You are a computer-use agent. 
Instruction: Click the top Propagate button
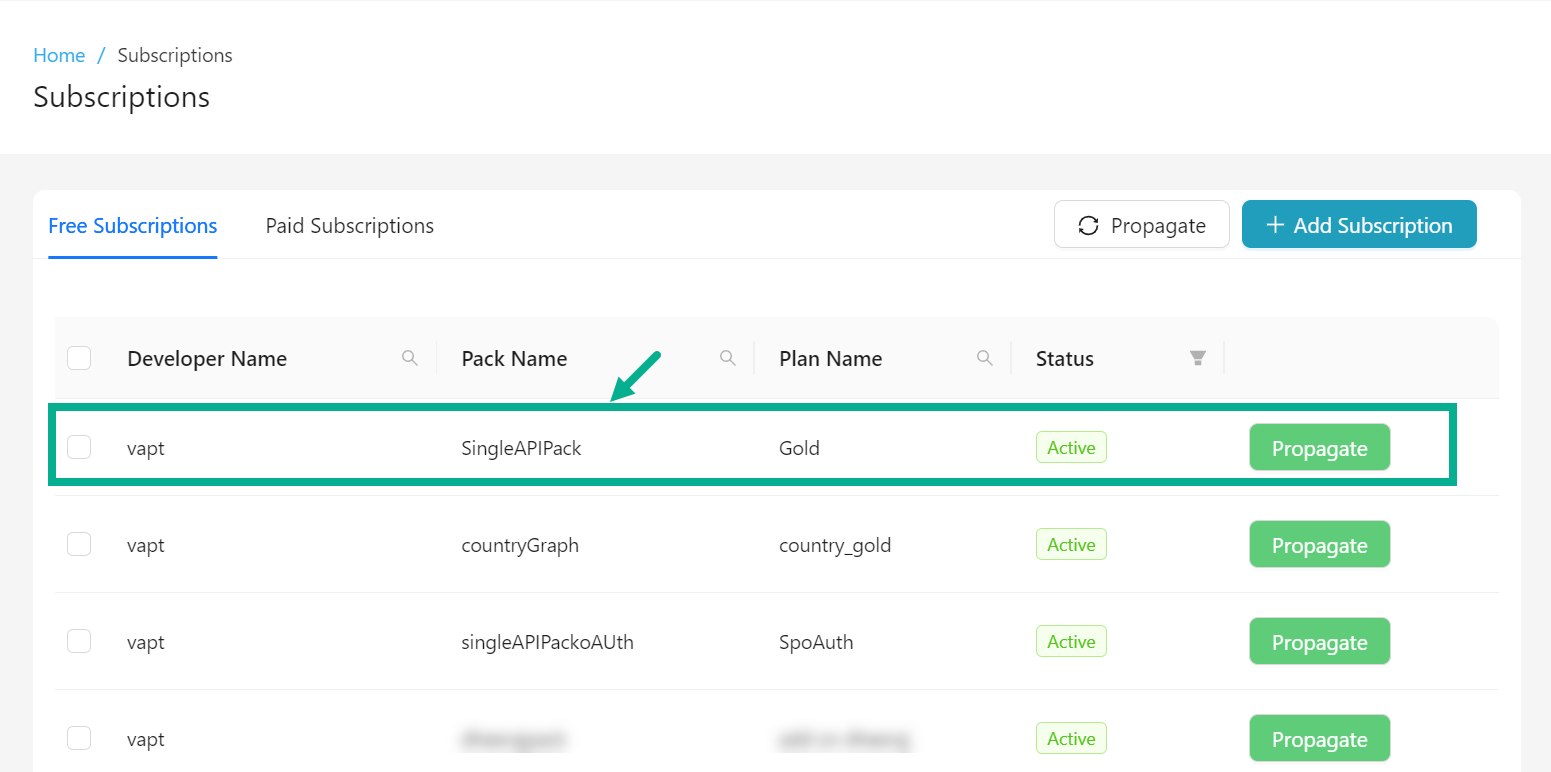[x=1141, y=224]
